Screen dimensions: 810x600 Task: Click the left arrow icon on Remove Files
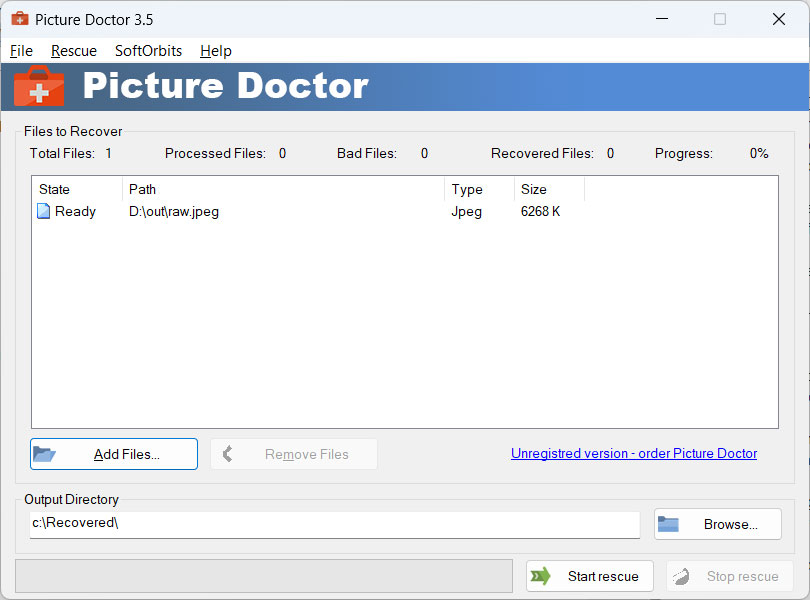click(227, 454)
